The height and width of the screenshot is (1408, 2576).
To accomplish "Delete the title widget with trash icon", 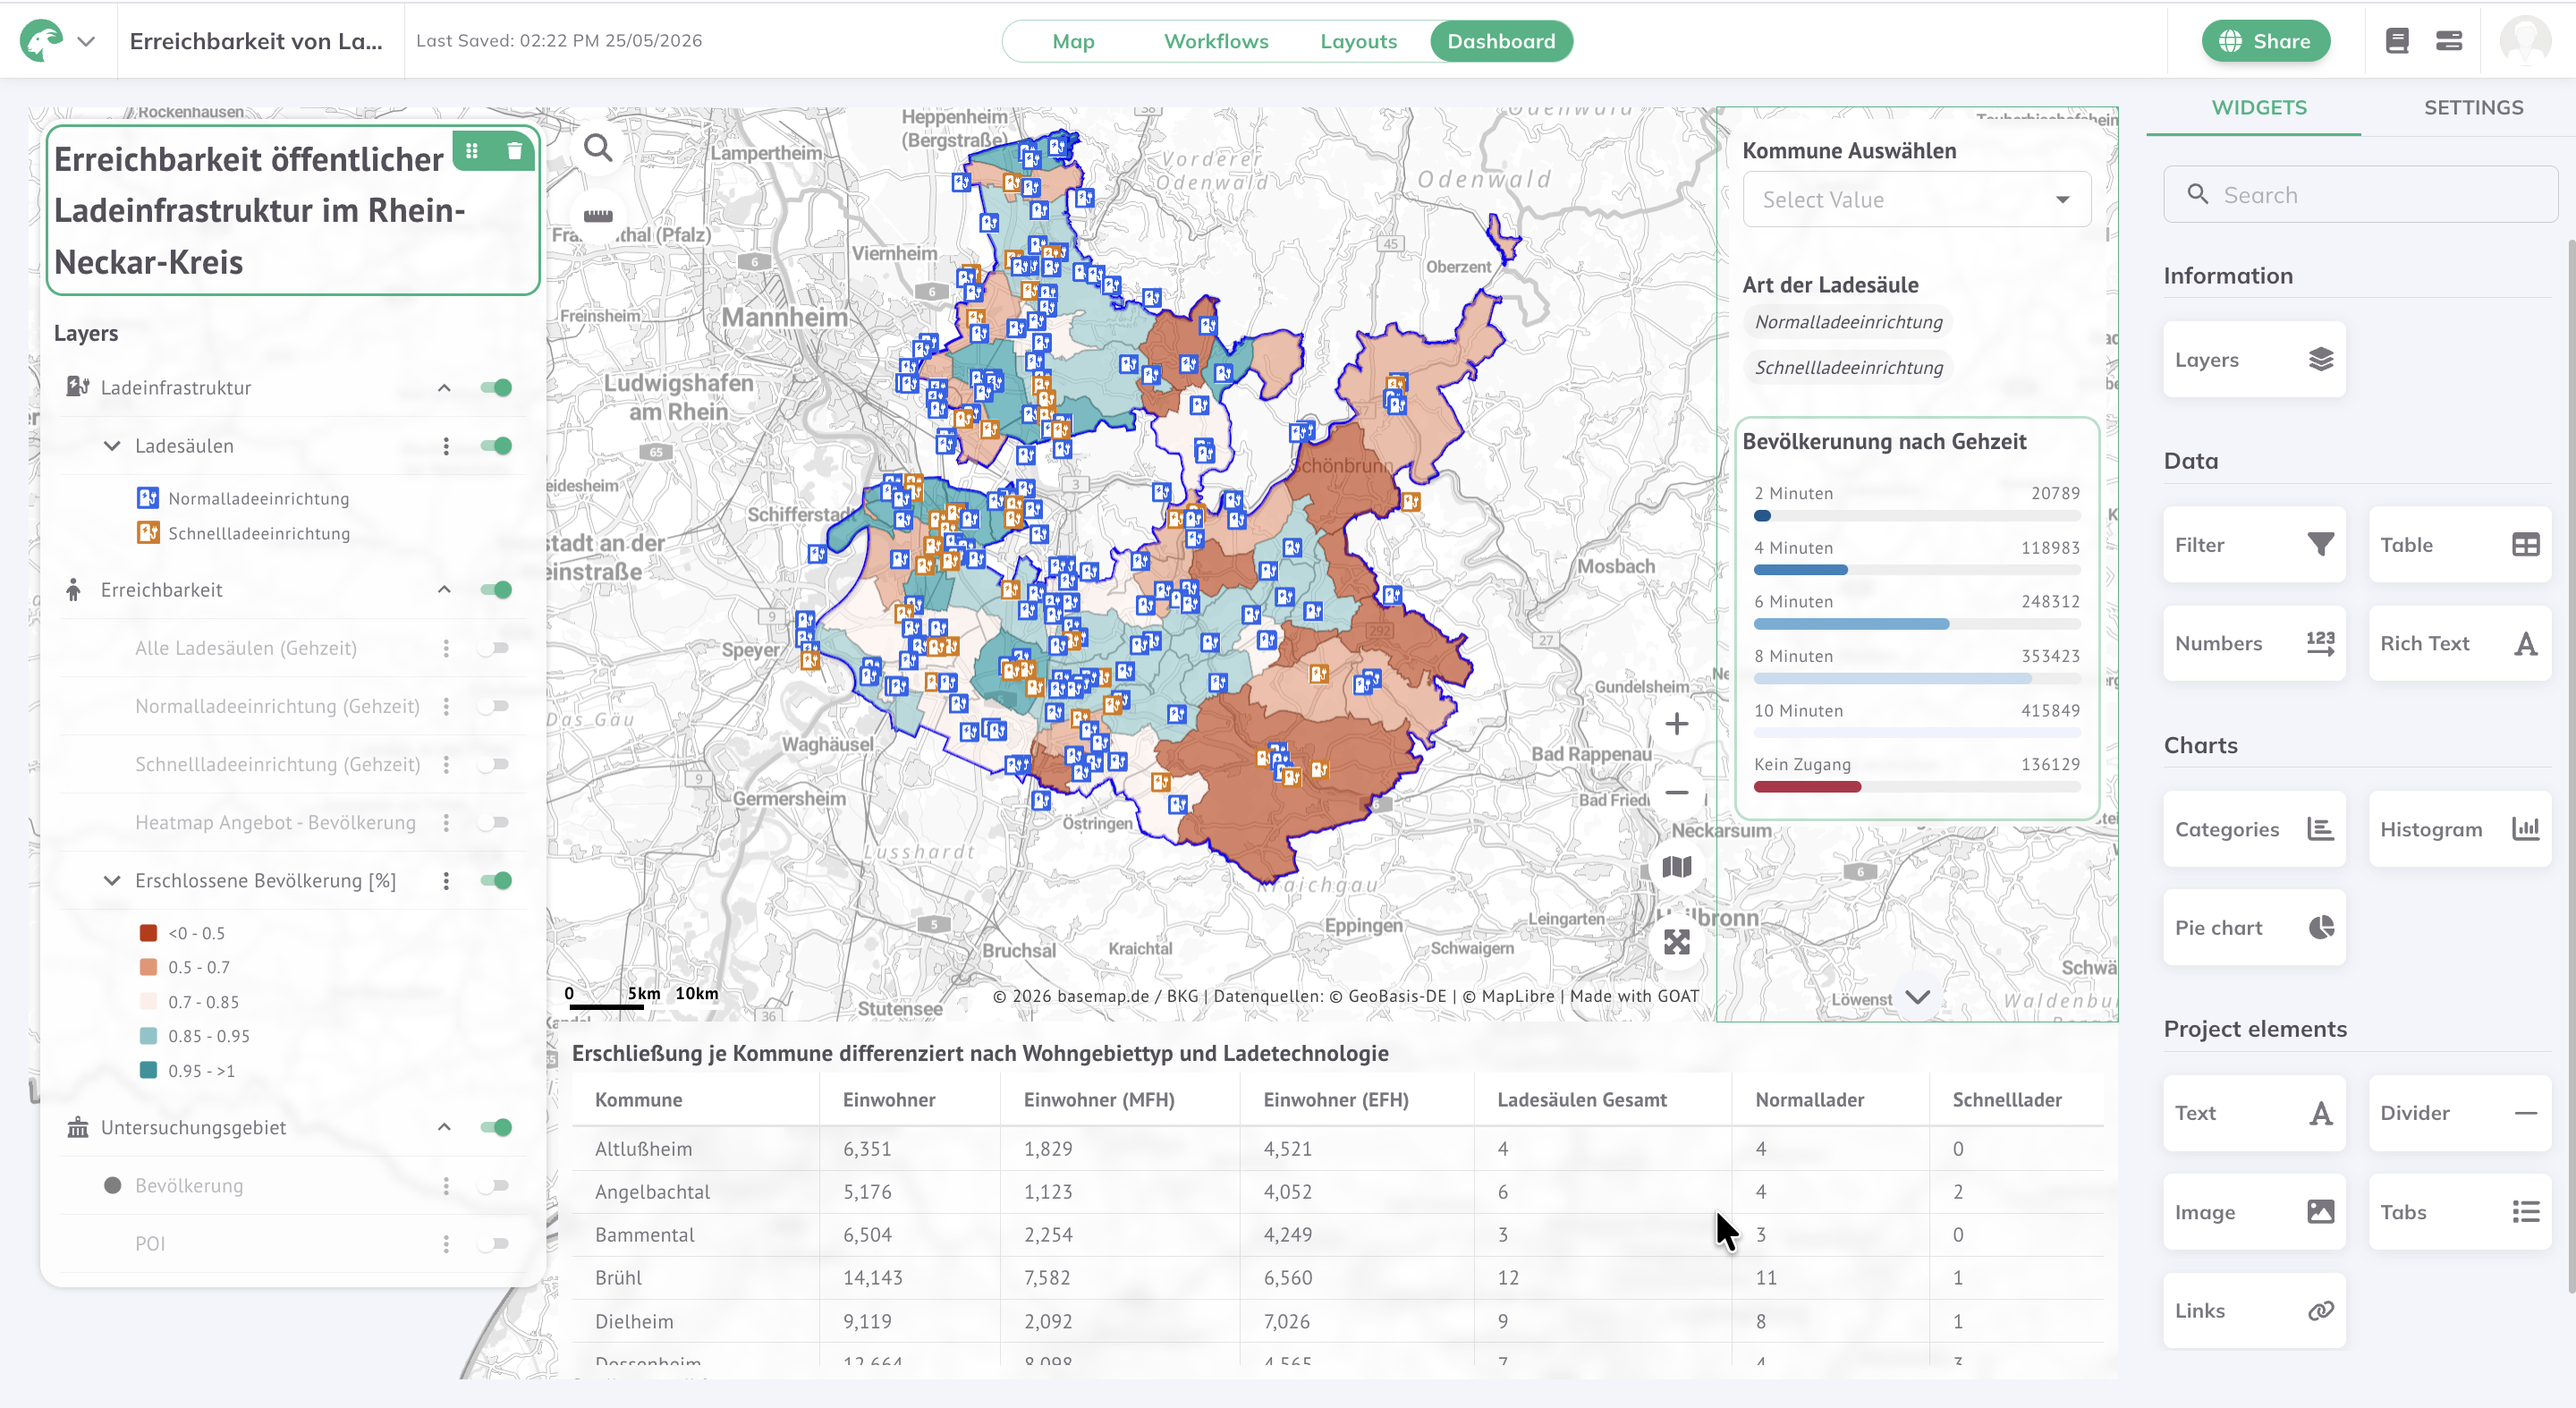I will tap(514, 151).
